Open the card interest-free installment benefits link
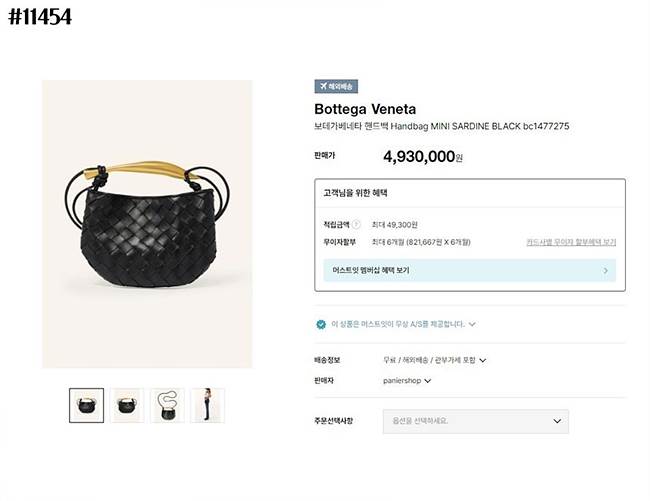 [x=571, y=242]
